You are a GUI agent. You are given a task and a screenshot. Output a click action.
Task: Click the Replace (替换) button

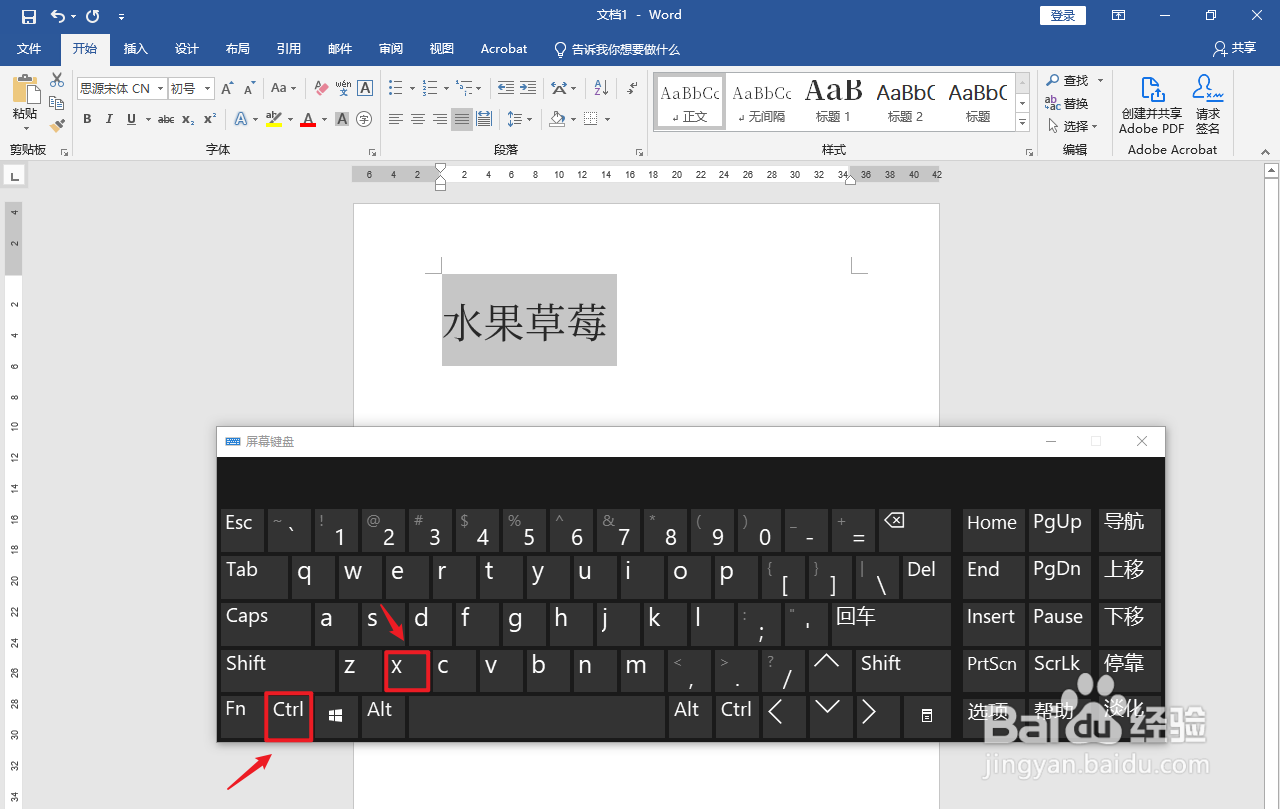[x=1066, y=103]
